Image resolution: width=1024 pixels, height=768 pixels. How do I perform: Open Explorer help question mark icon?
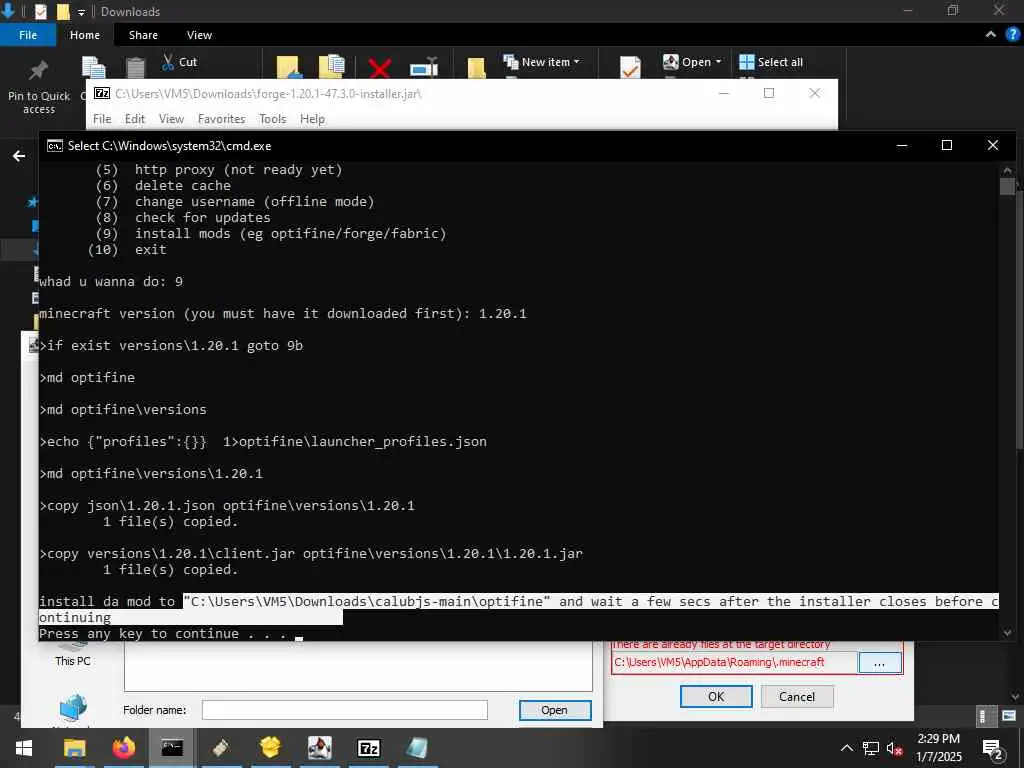tap(1013, 35)
